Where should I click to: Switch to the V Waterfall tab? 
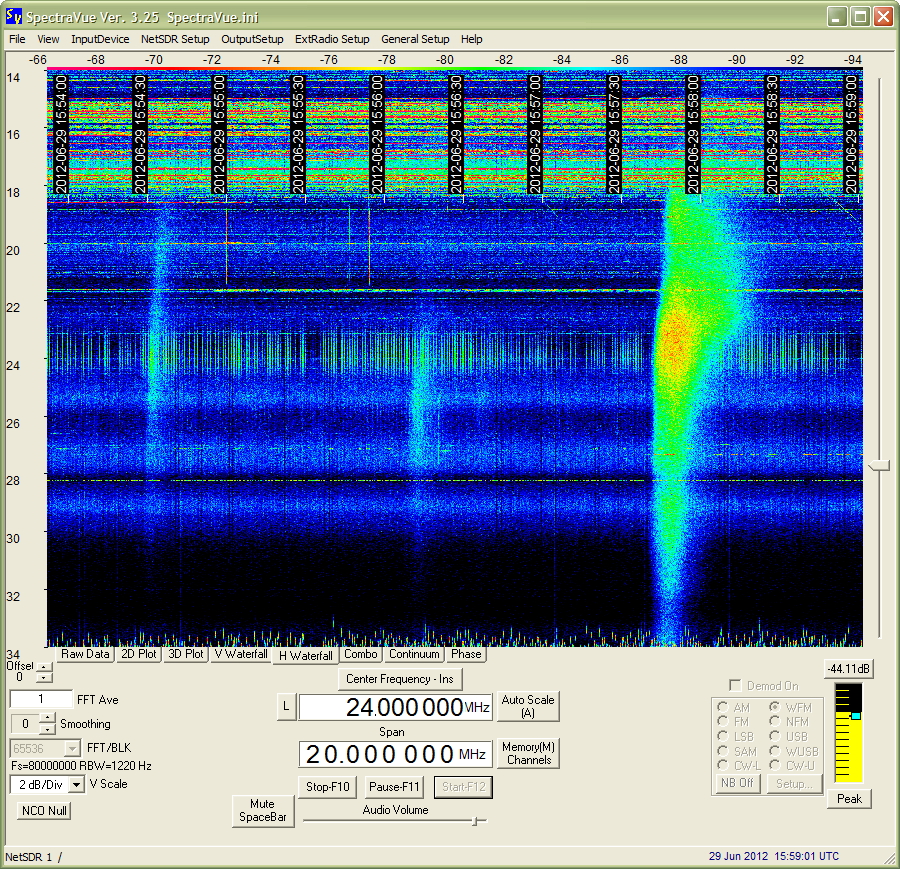tap(241, 654)
